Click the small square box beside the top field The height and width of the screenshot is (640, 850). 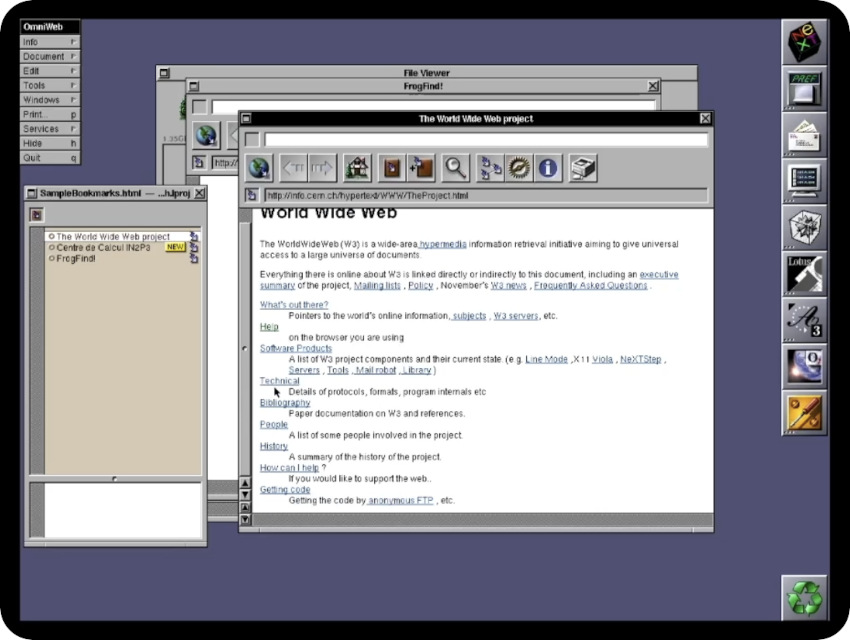pos(252,139)
